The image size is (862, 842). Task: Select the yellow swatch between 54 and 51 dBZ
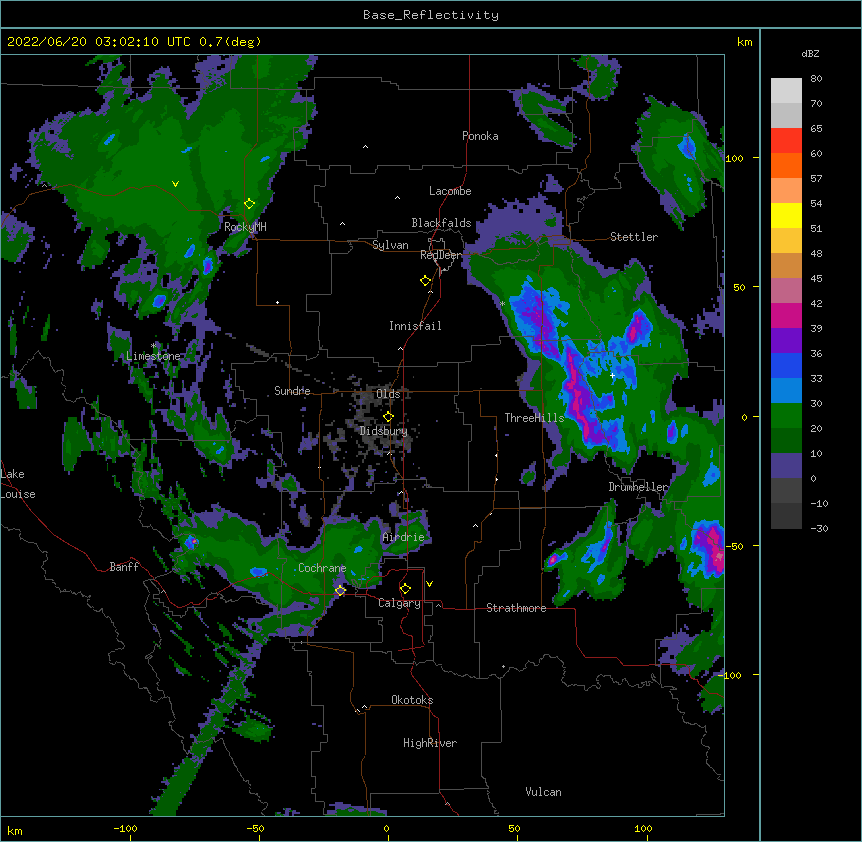(x=786, y=215)
